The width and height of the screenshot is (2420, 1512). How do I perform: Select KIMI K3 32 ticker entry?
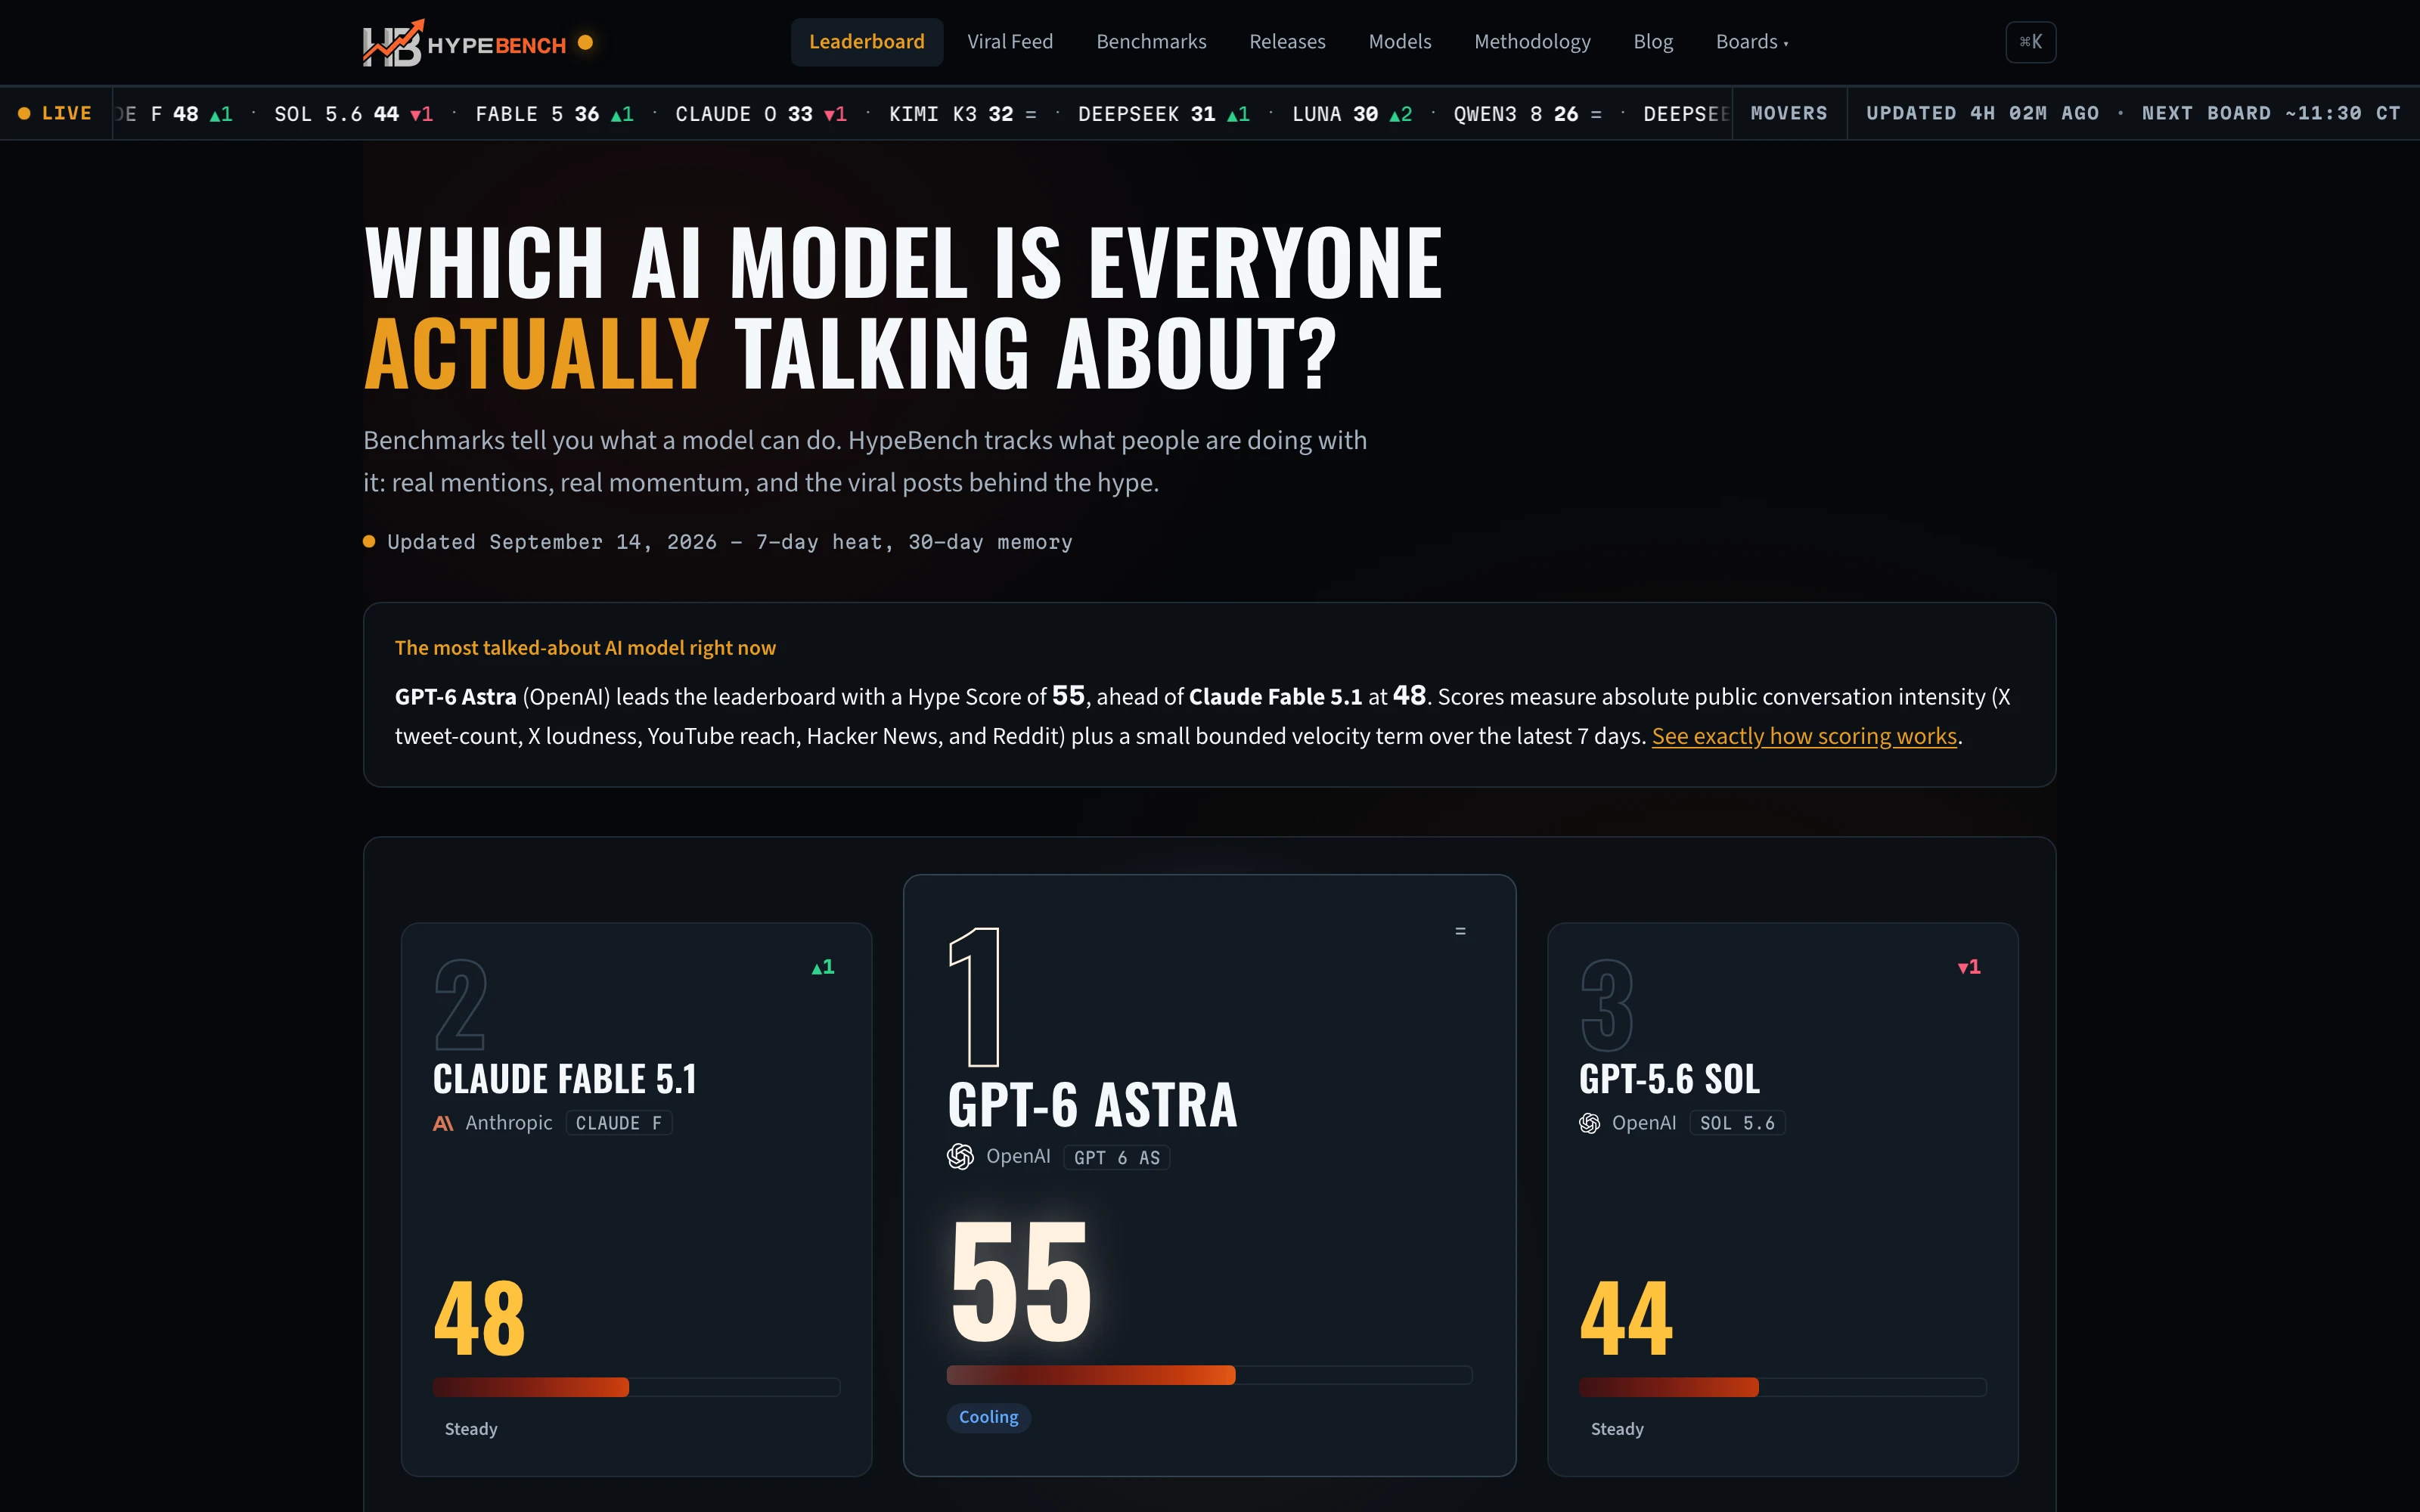point(963,114)
